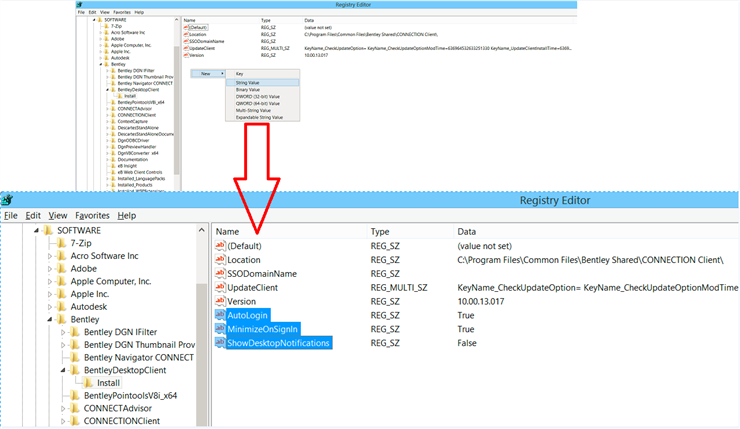Click the False data cell for ShowDesktopNotifications
The image size is (740, 429).
click(467, 343)
